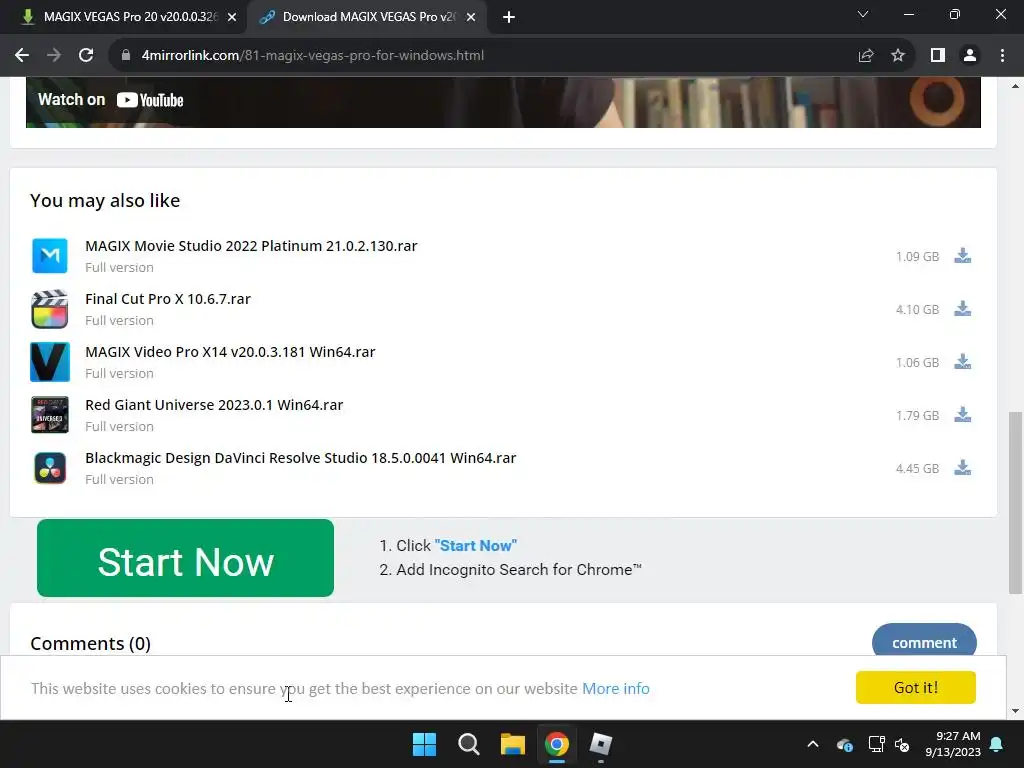1024x768 pixels.
Task: Open Chrome's three-dot menu
Action: pyautogui.click(x=1002, y=56)
